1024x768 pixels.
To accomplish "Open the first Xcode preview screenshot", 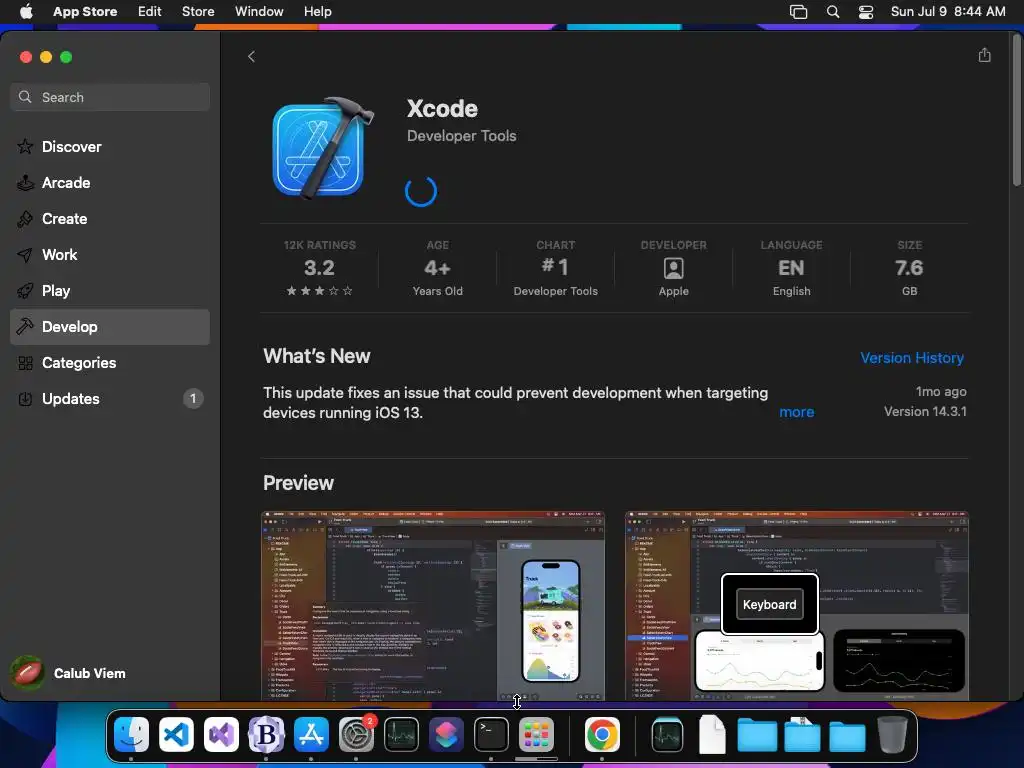I will [x=432, y=605].
